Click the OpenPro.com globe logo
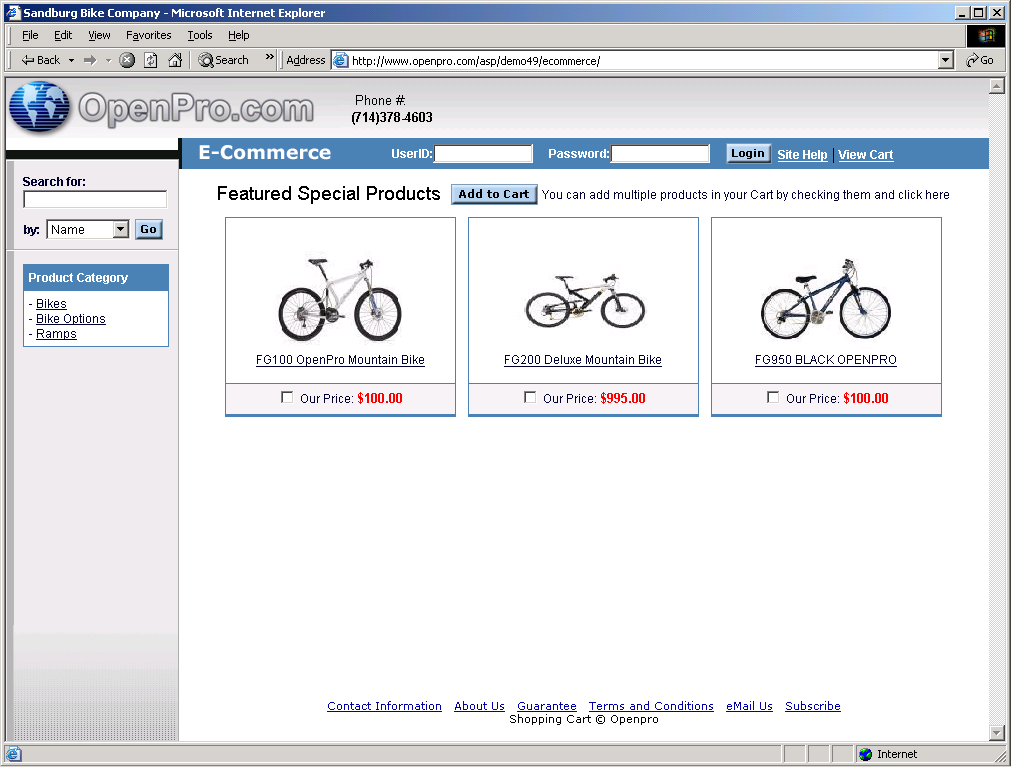Screen dimensions: 1011x767 pos(40,108)
